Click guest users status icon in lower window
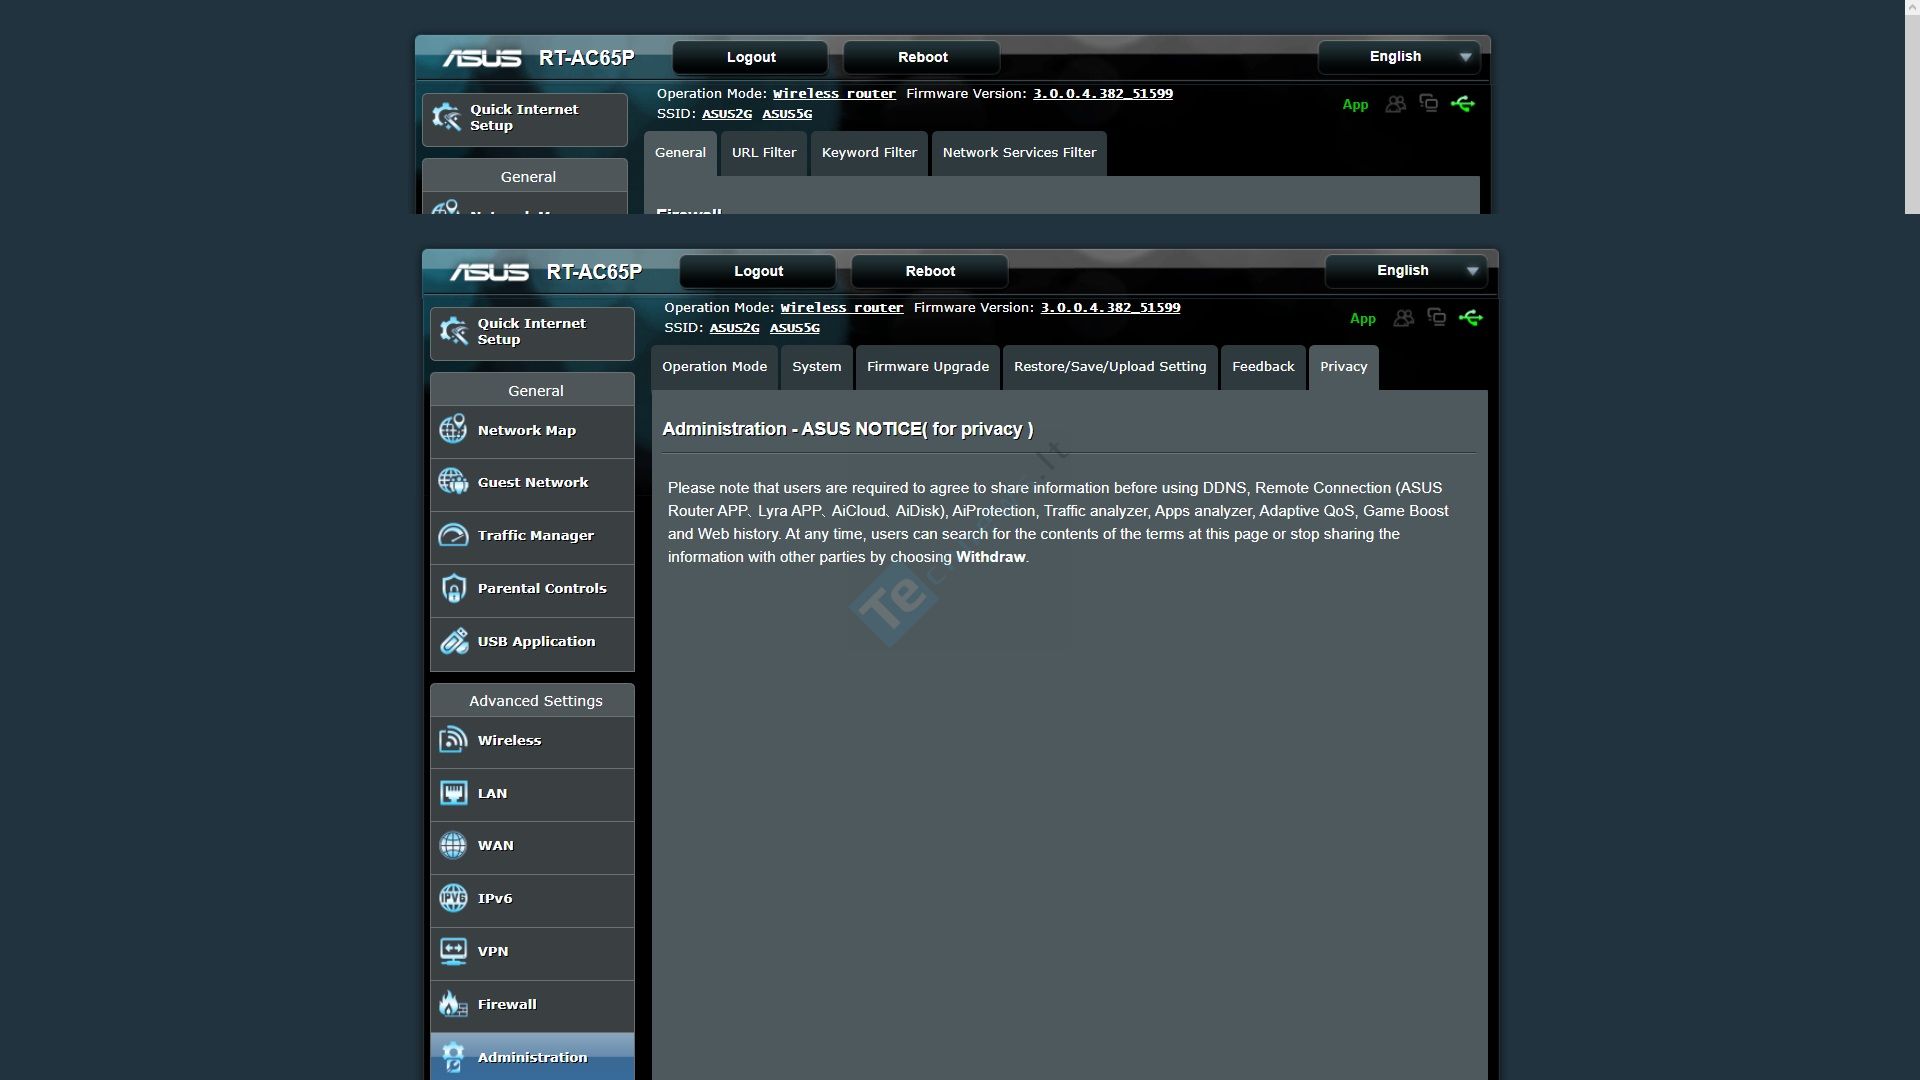1920x1080 pixels. pyautogui.click(x=1404, y=318)
